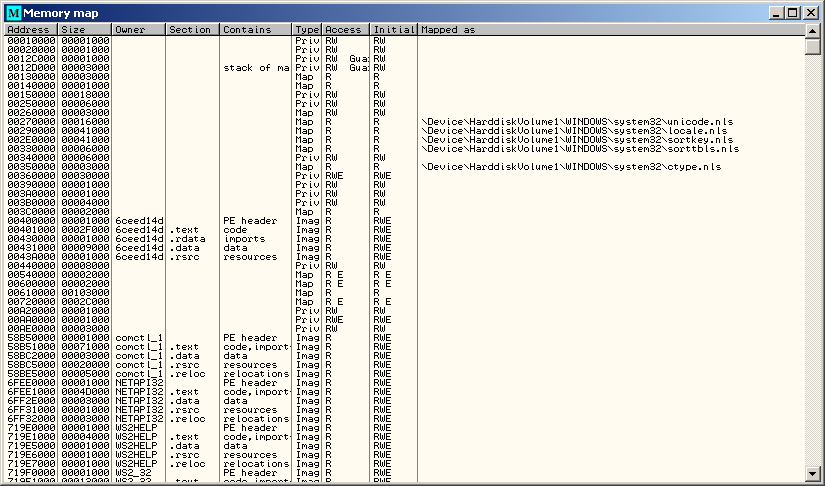825x486 pixels.
Task: Sort by the Address column header
Action: (30, 30)
